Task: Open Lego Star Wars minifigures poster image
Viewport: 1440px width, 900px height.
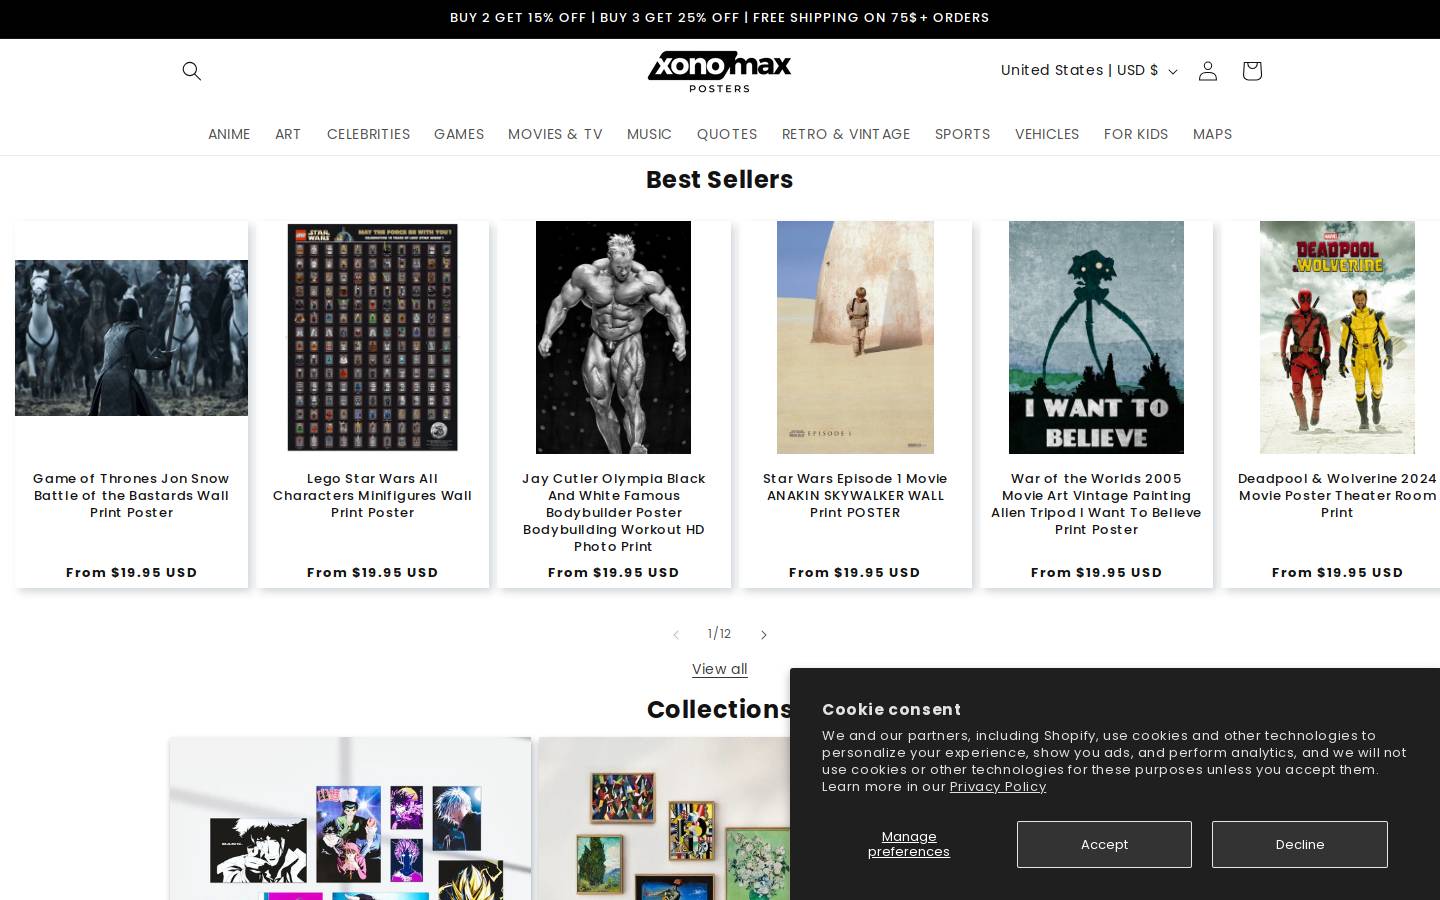Action: [x=372, y=338]
